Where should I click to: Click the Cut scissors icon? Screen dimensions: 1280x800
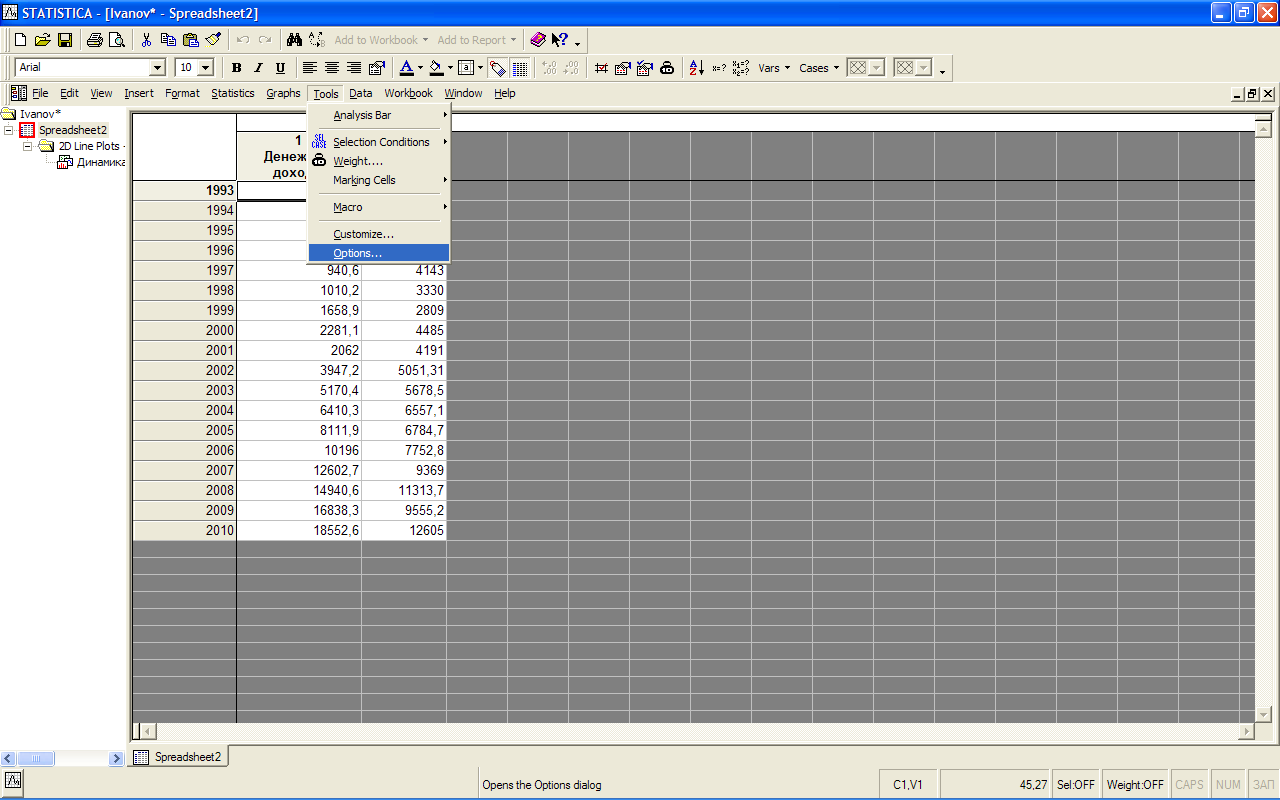click(146, 40)
